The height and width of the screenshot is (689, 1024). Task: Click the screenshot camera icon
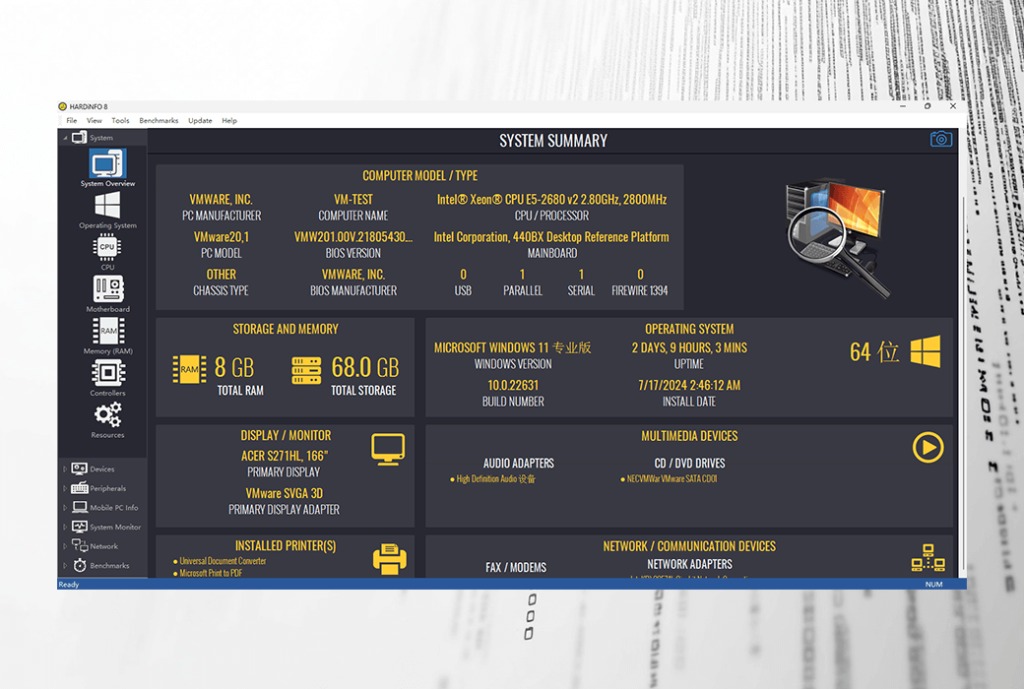[940, 139]
